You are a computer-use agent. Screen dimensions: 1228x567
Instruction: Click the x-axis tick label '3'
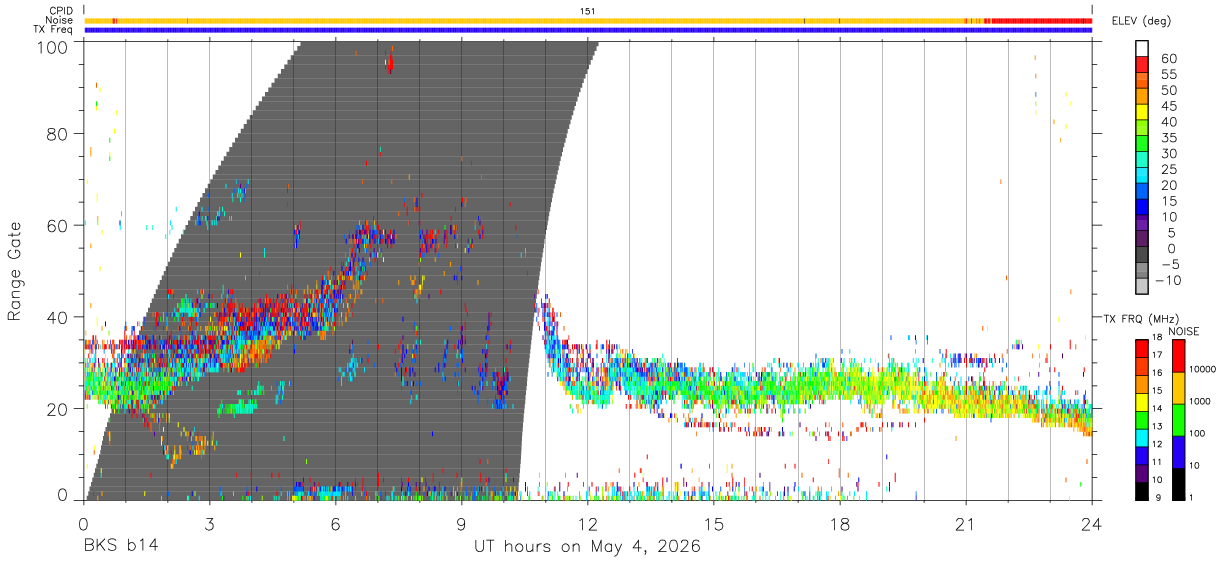pyautogui.click(x=209, y=523)
